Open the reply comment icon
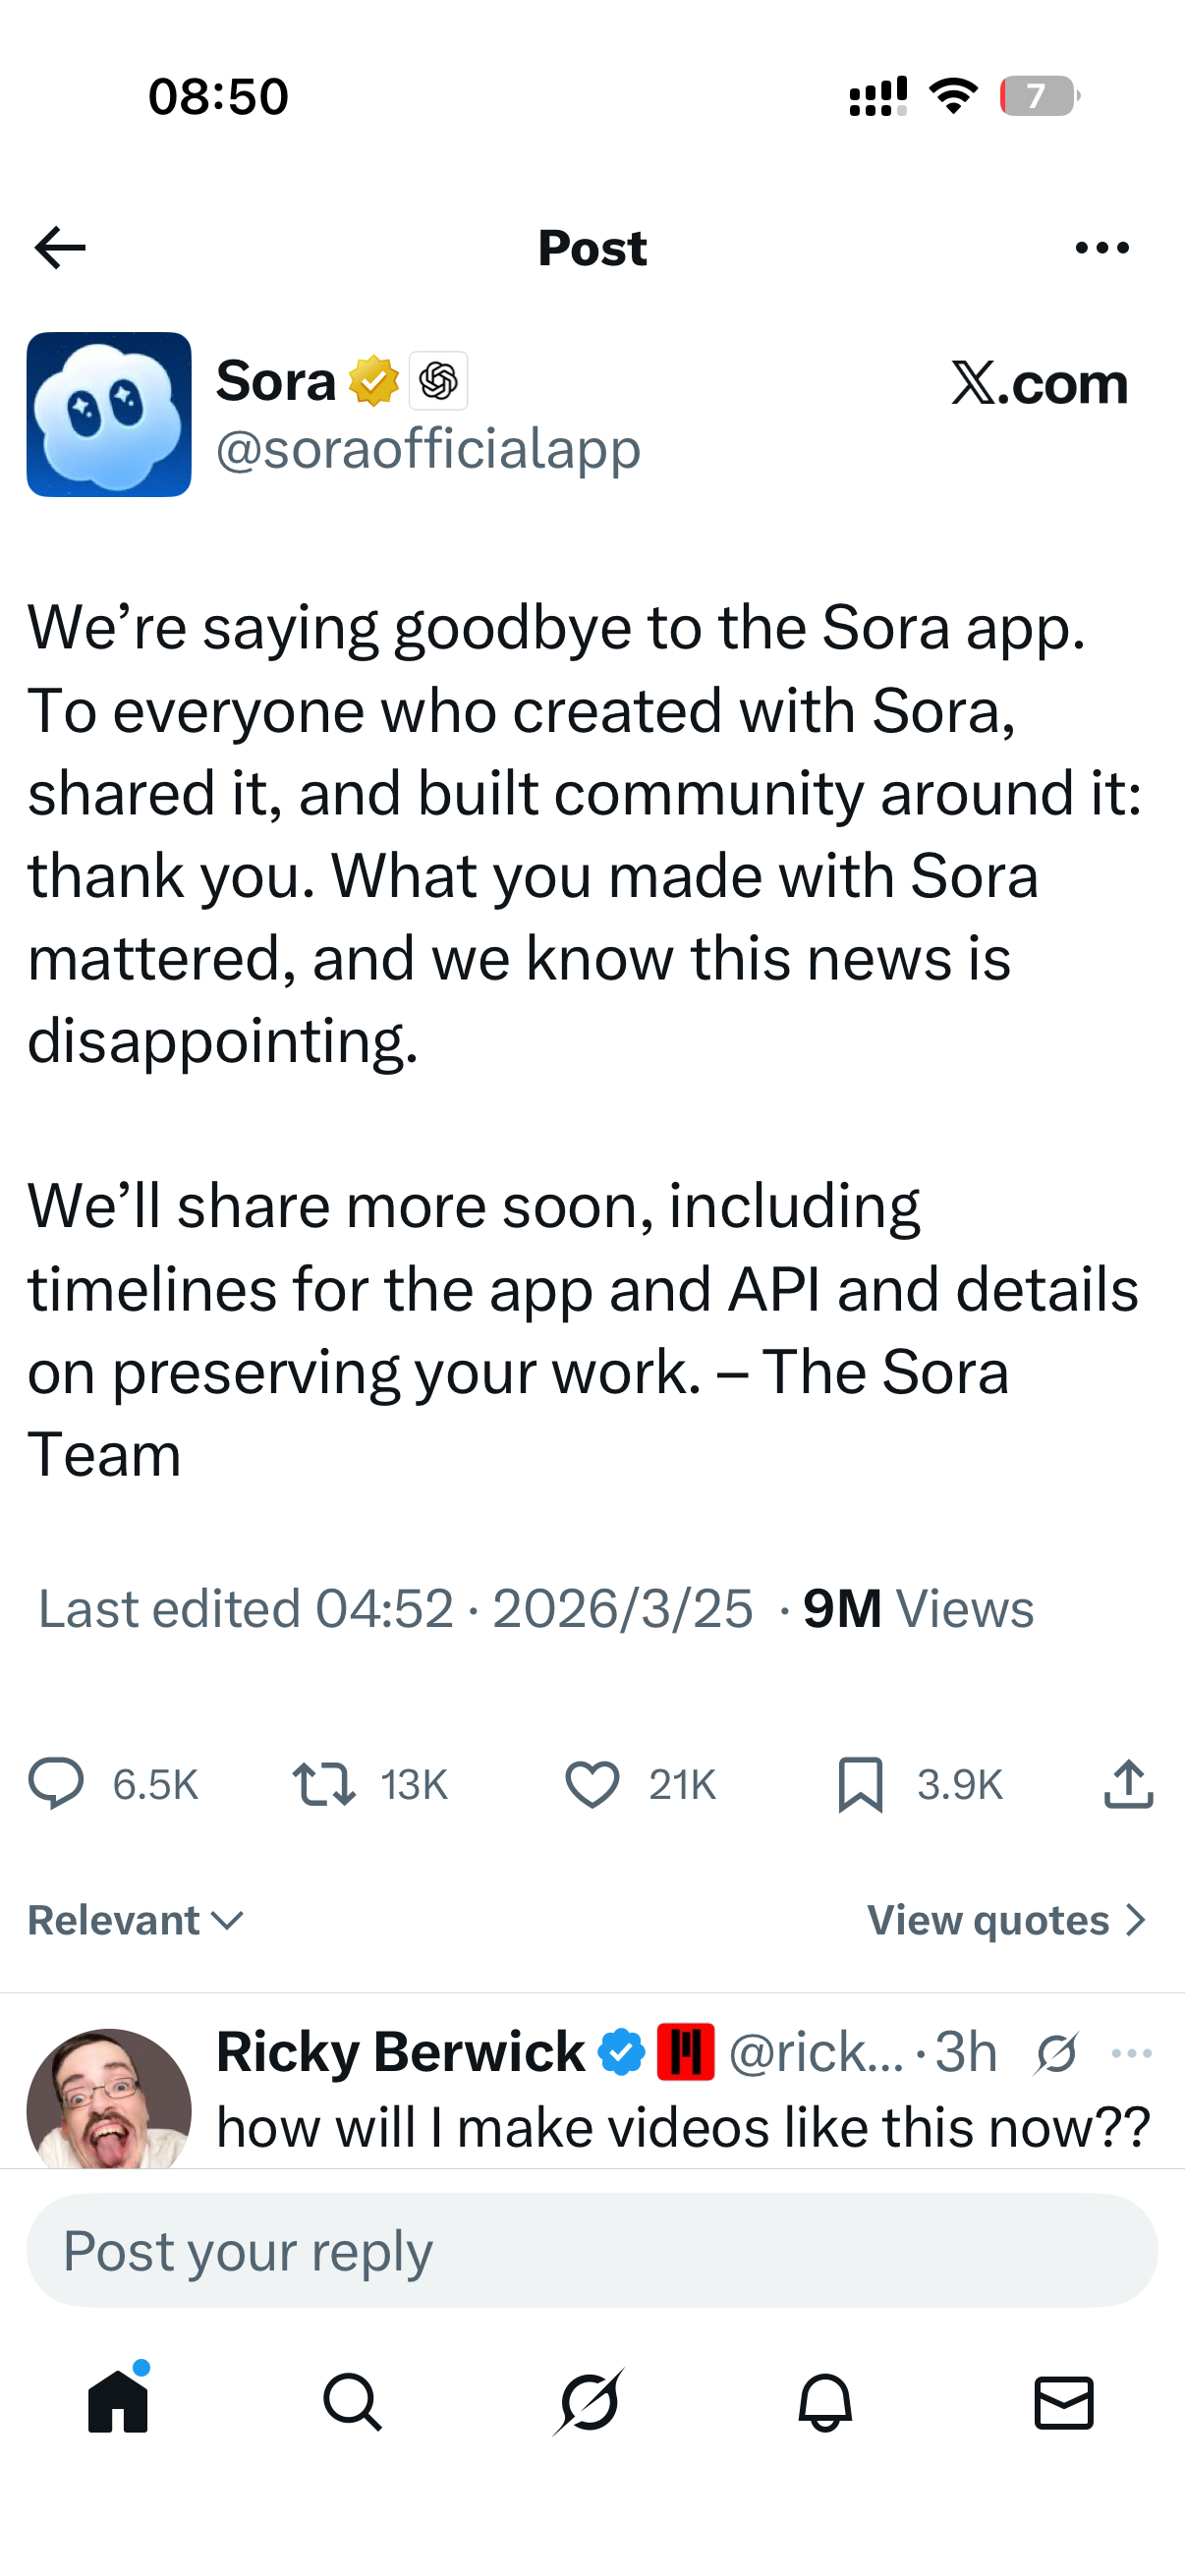The height and width of the screenshot is (2576, 1185). 56,1784
